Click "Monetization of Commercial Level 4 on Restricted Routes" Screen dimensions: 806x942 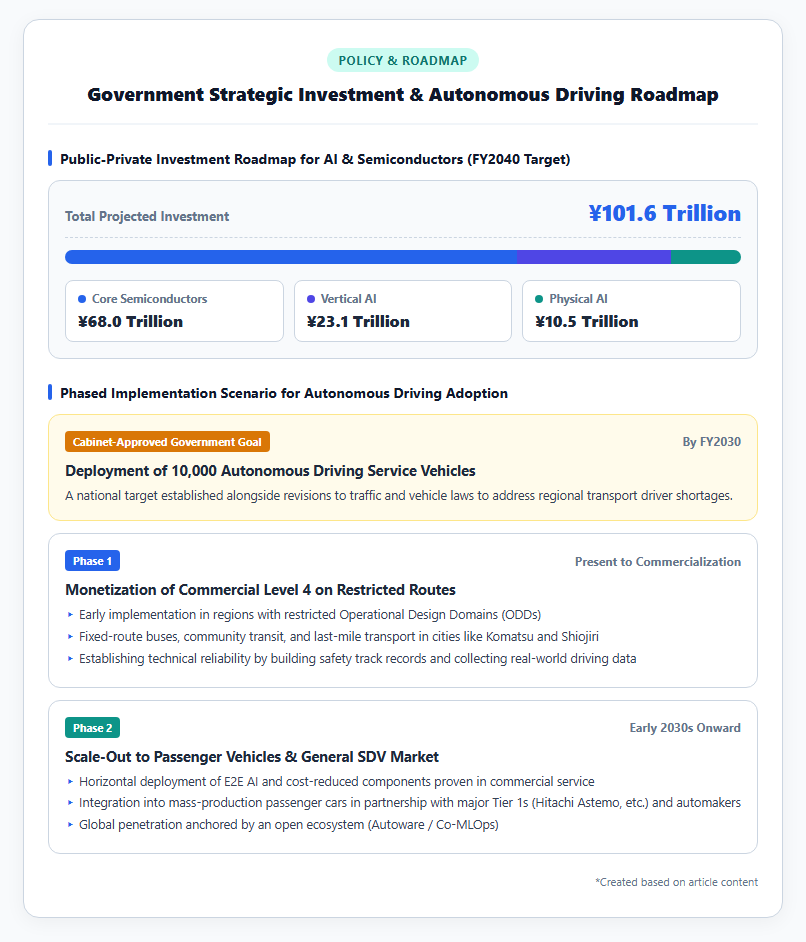[261, 590]
